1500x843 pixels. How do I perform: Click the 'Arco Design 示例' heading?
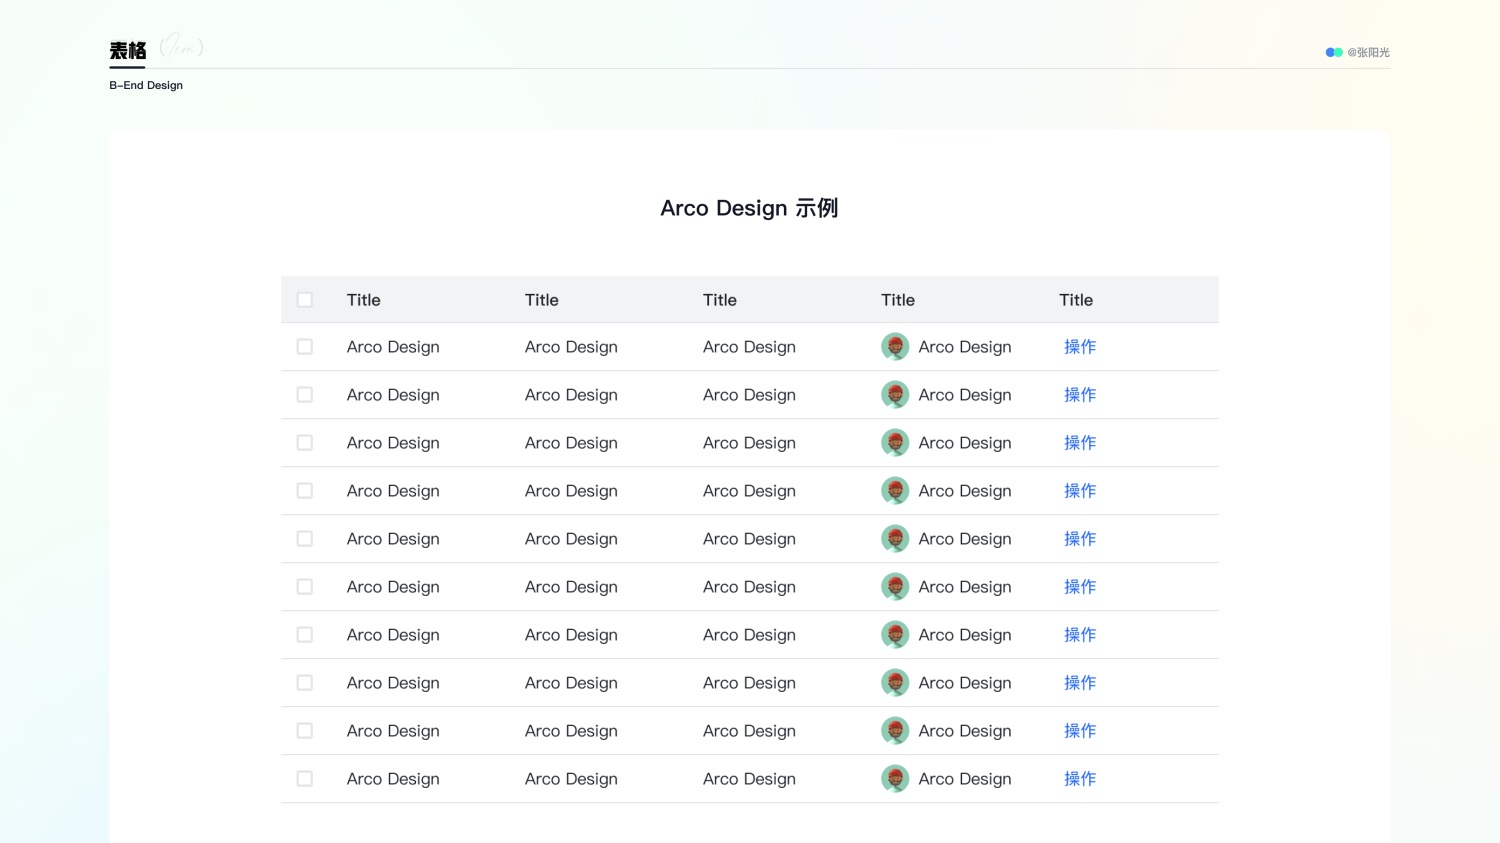coord(749,208)
